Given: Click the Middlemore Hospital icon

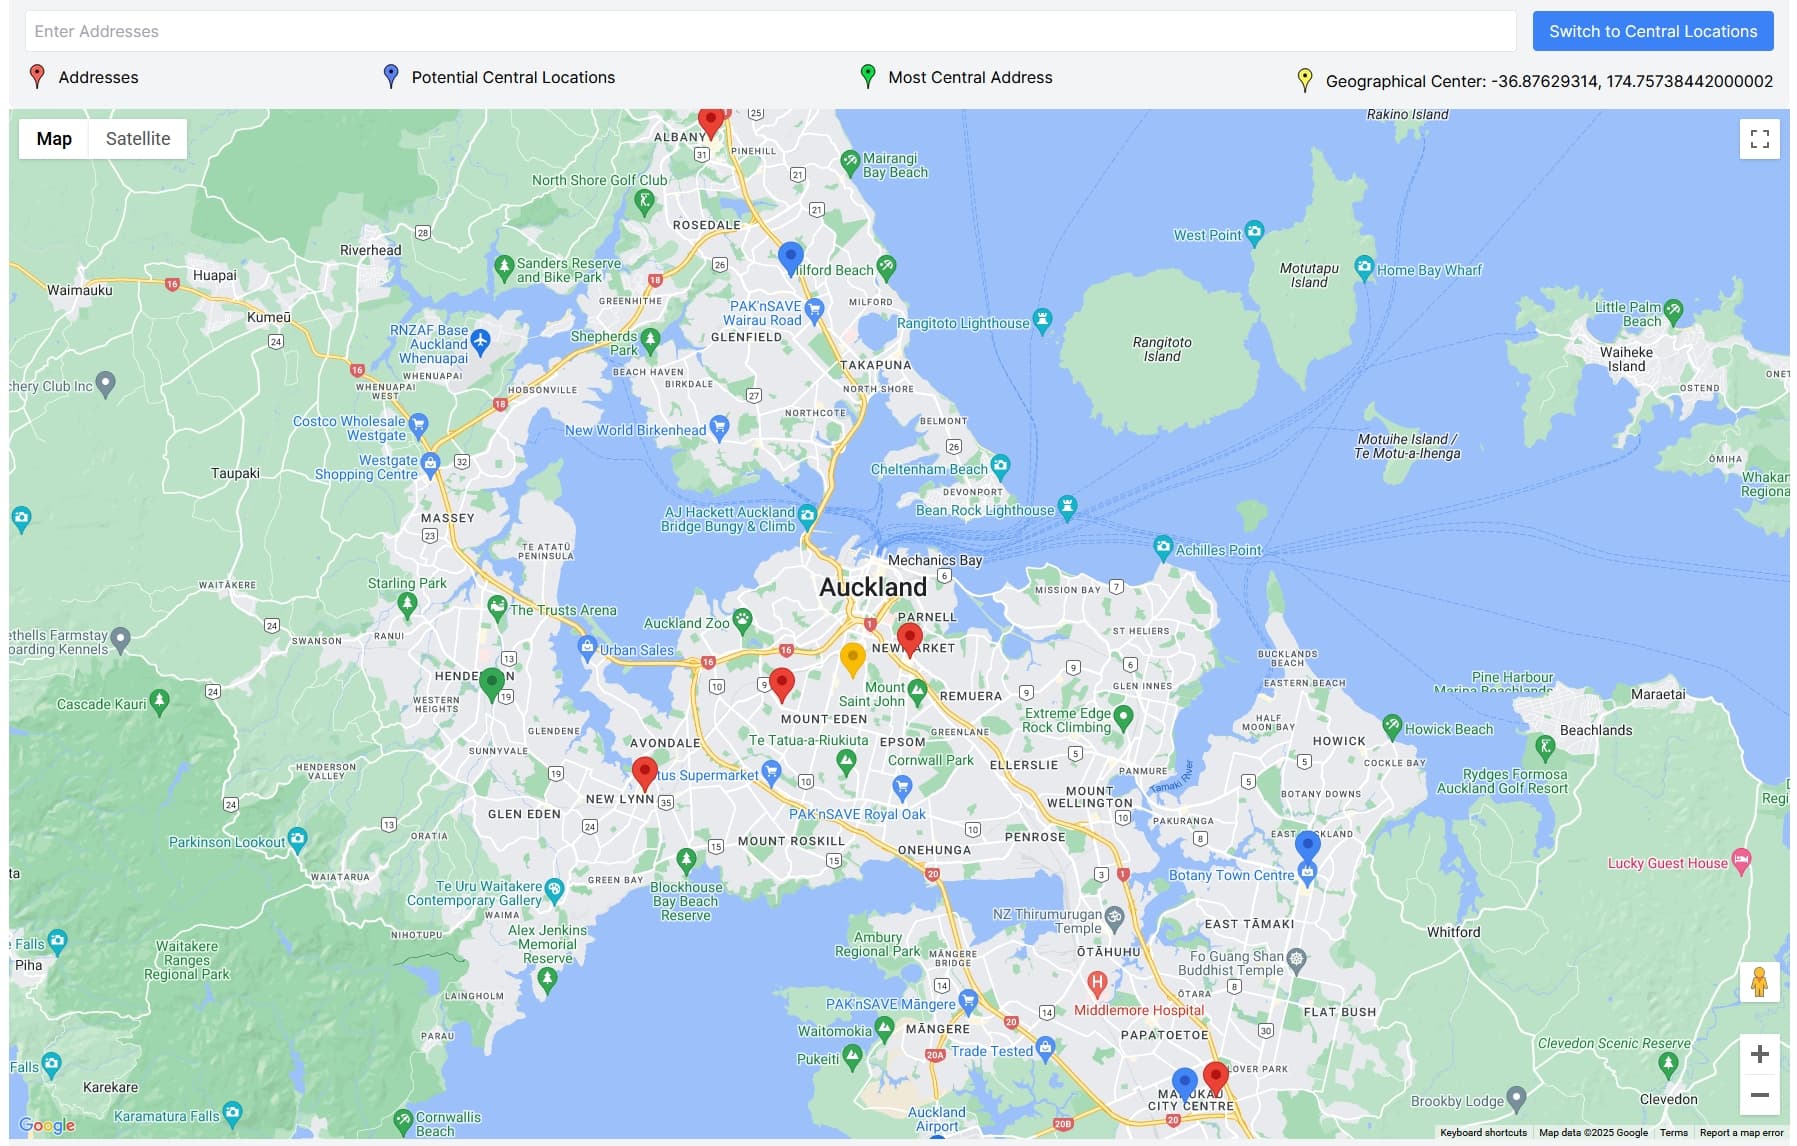Looking at the screenshot, I should 1096,984.
